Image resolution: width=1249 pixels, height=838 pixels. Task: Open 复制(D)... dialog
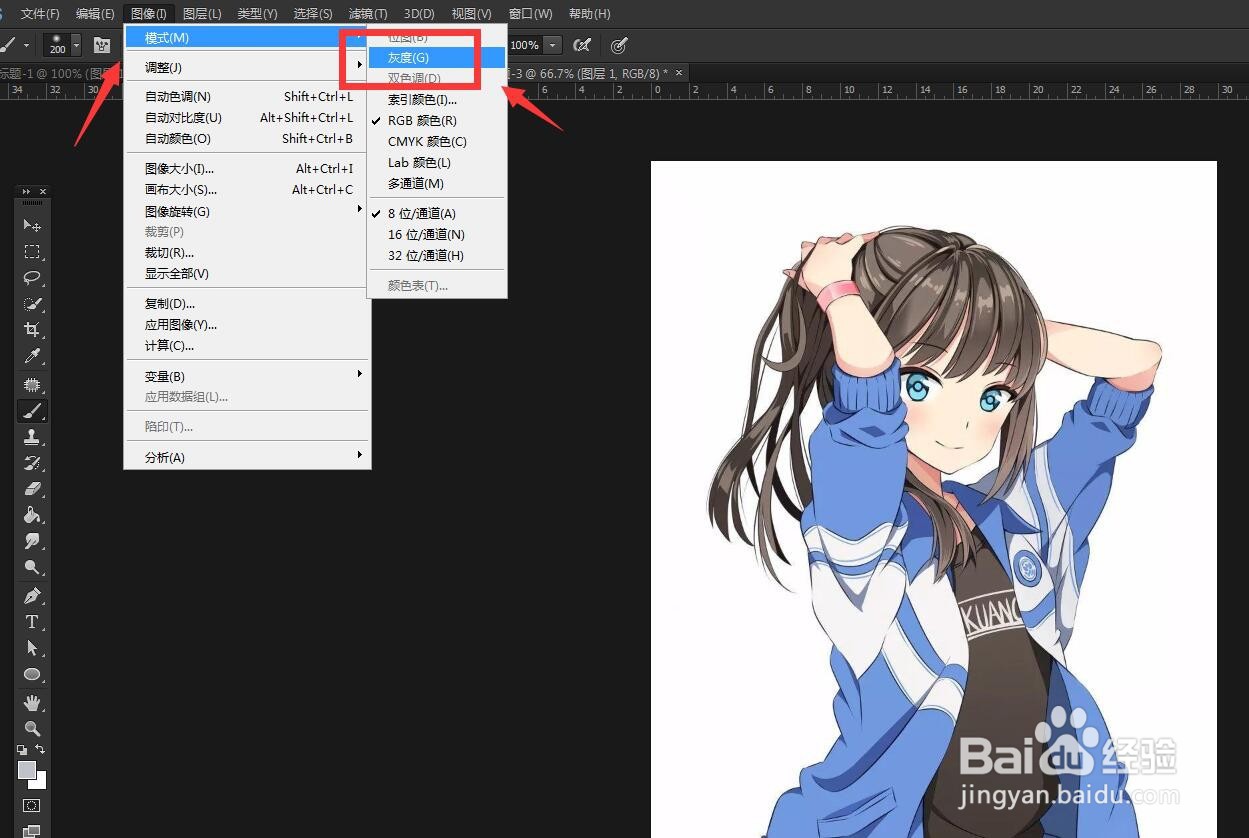pos(247,304)
